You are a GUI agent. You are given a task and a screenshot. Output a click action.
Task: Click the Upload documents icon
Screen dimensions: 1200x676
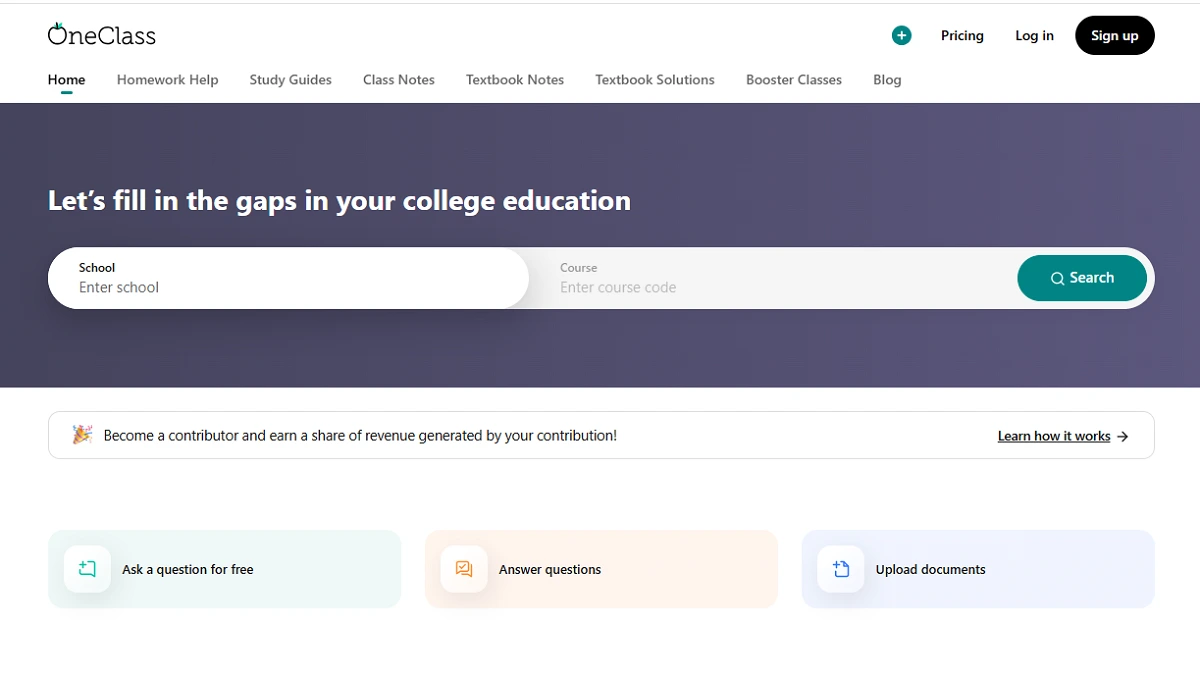841,569
